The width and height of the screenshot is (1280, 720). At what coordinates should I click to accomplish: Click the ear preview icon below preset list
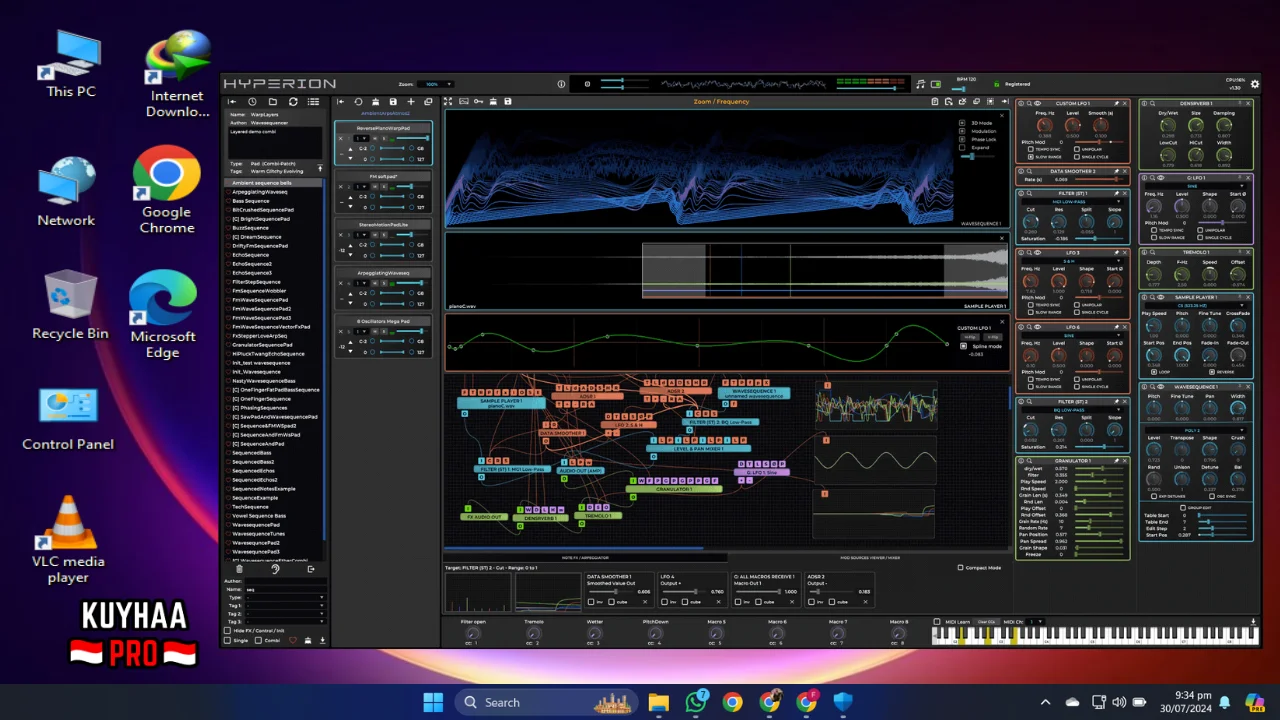275,569
